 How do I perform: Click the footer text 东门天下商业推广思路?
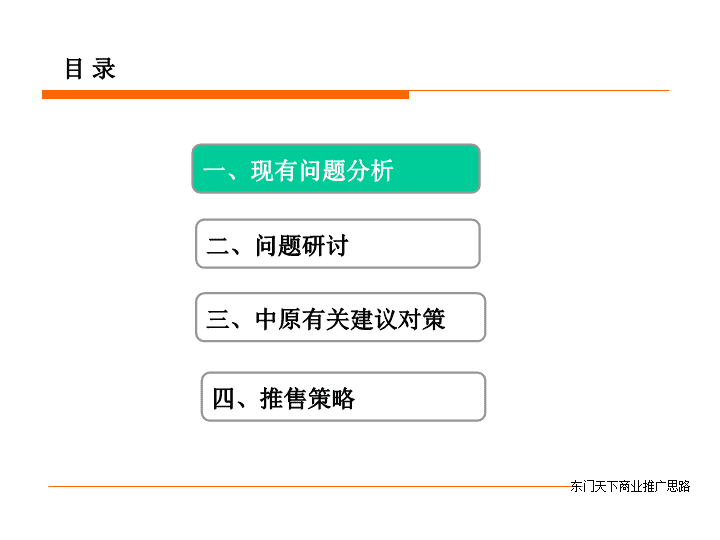click(x=630, y=486)
